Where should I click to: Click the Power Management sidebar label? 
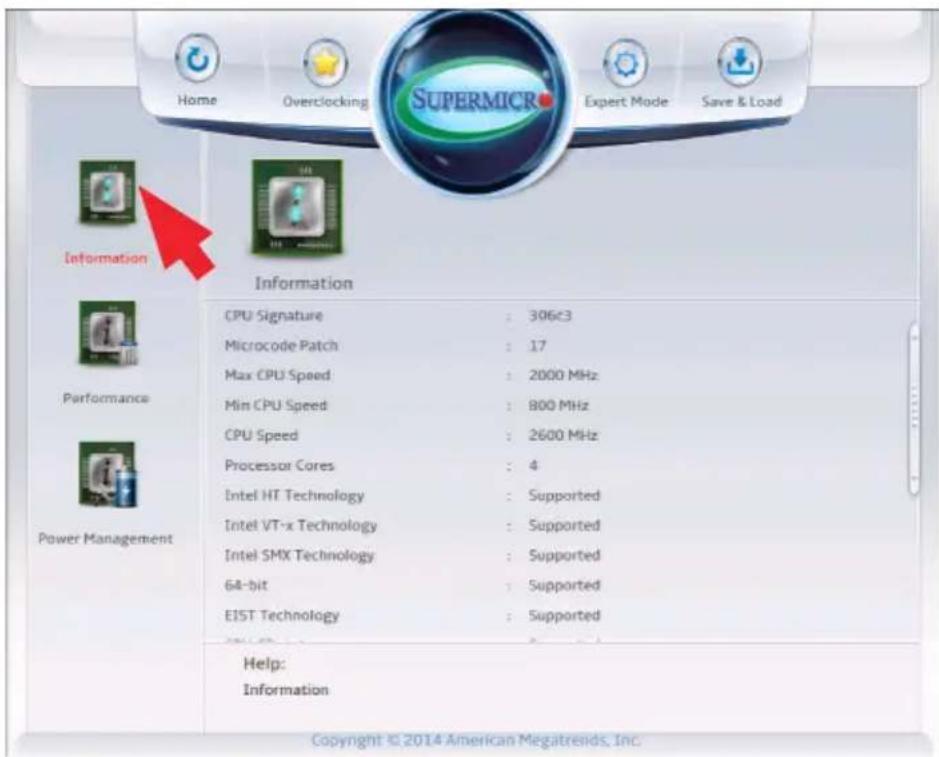105,538
